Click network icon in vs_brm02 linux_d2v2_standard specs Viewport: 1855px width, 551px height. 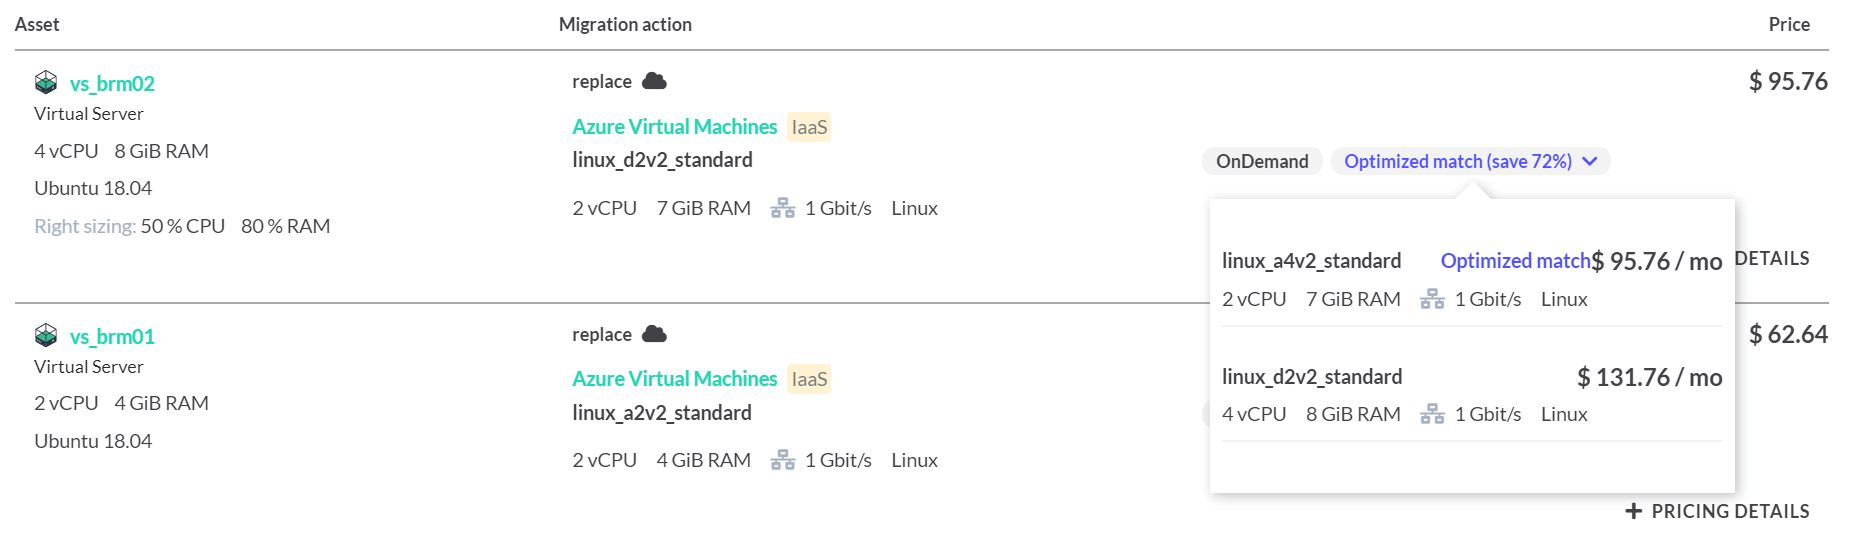[x=783, y=208]
